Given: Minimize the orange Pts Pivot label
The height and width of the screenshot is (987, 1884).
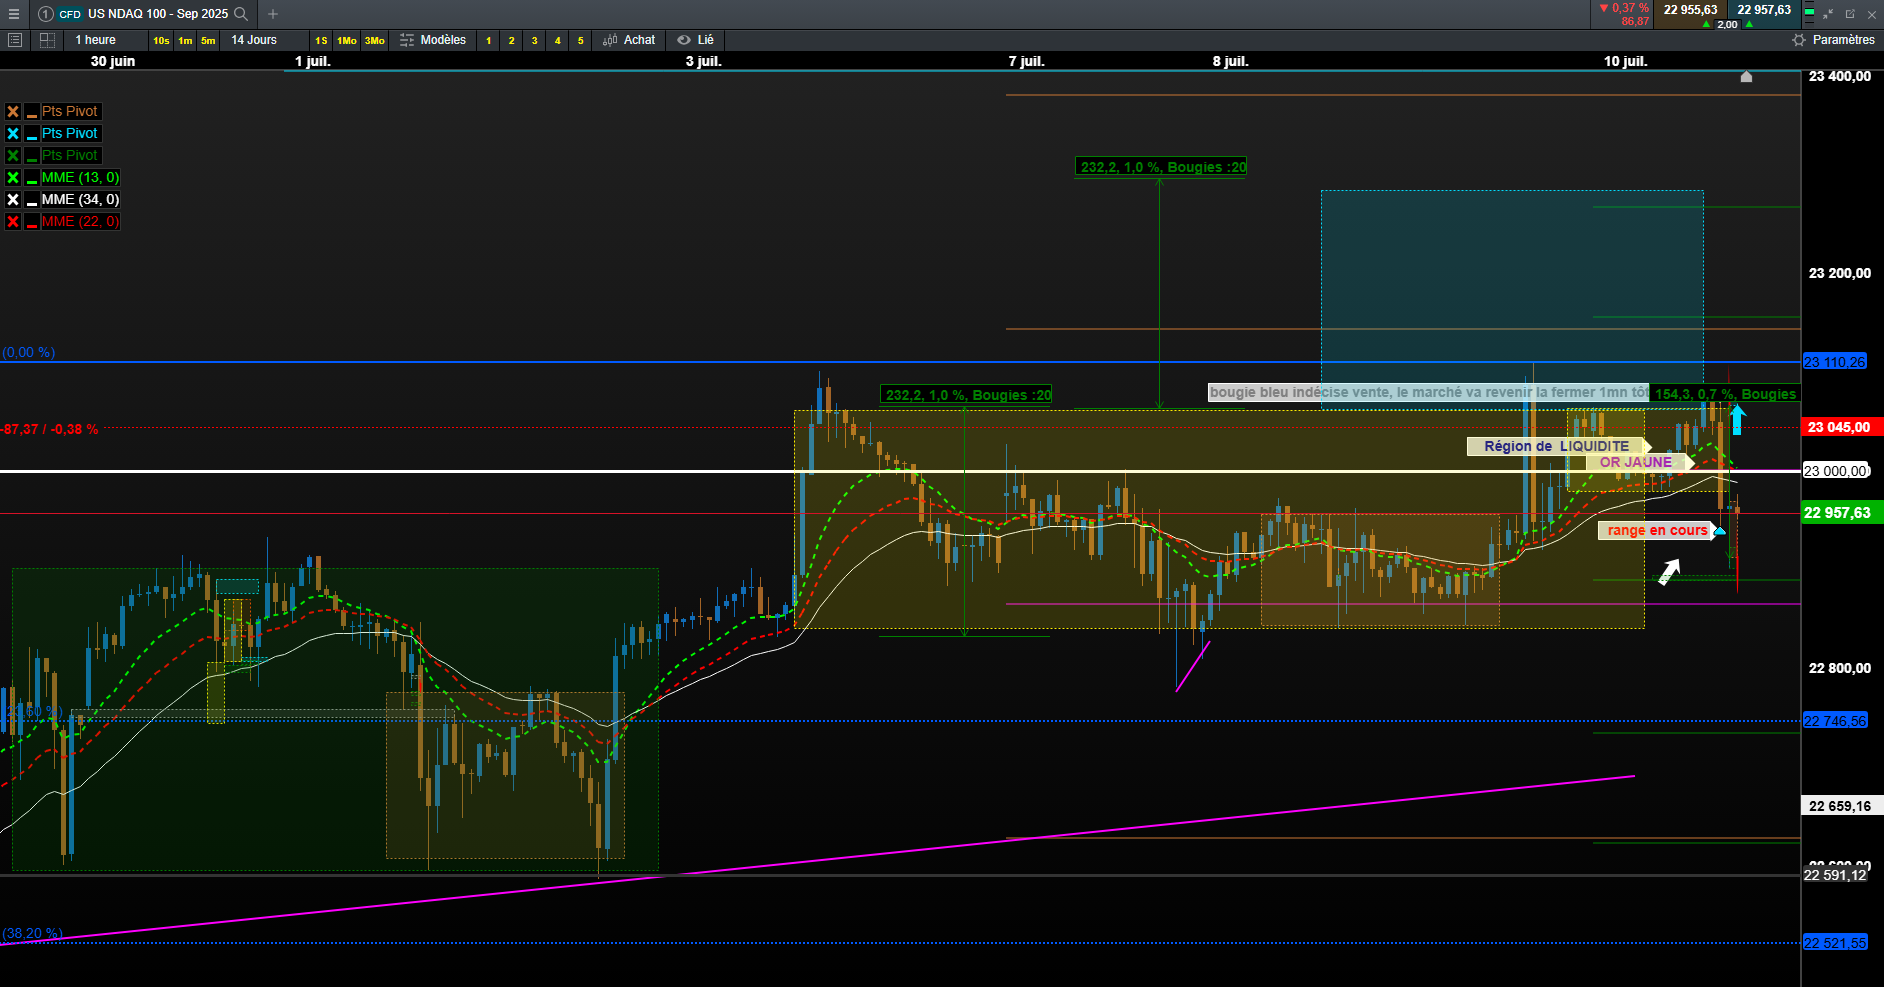Looking at the screenshot, I should [x=32, y=112].
